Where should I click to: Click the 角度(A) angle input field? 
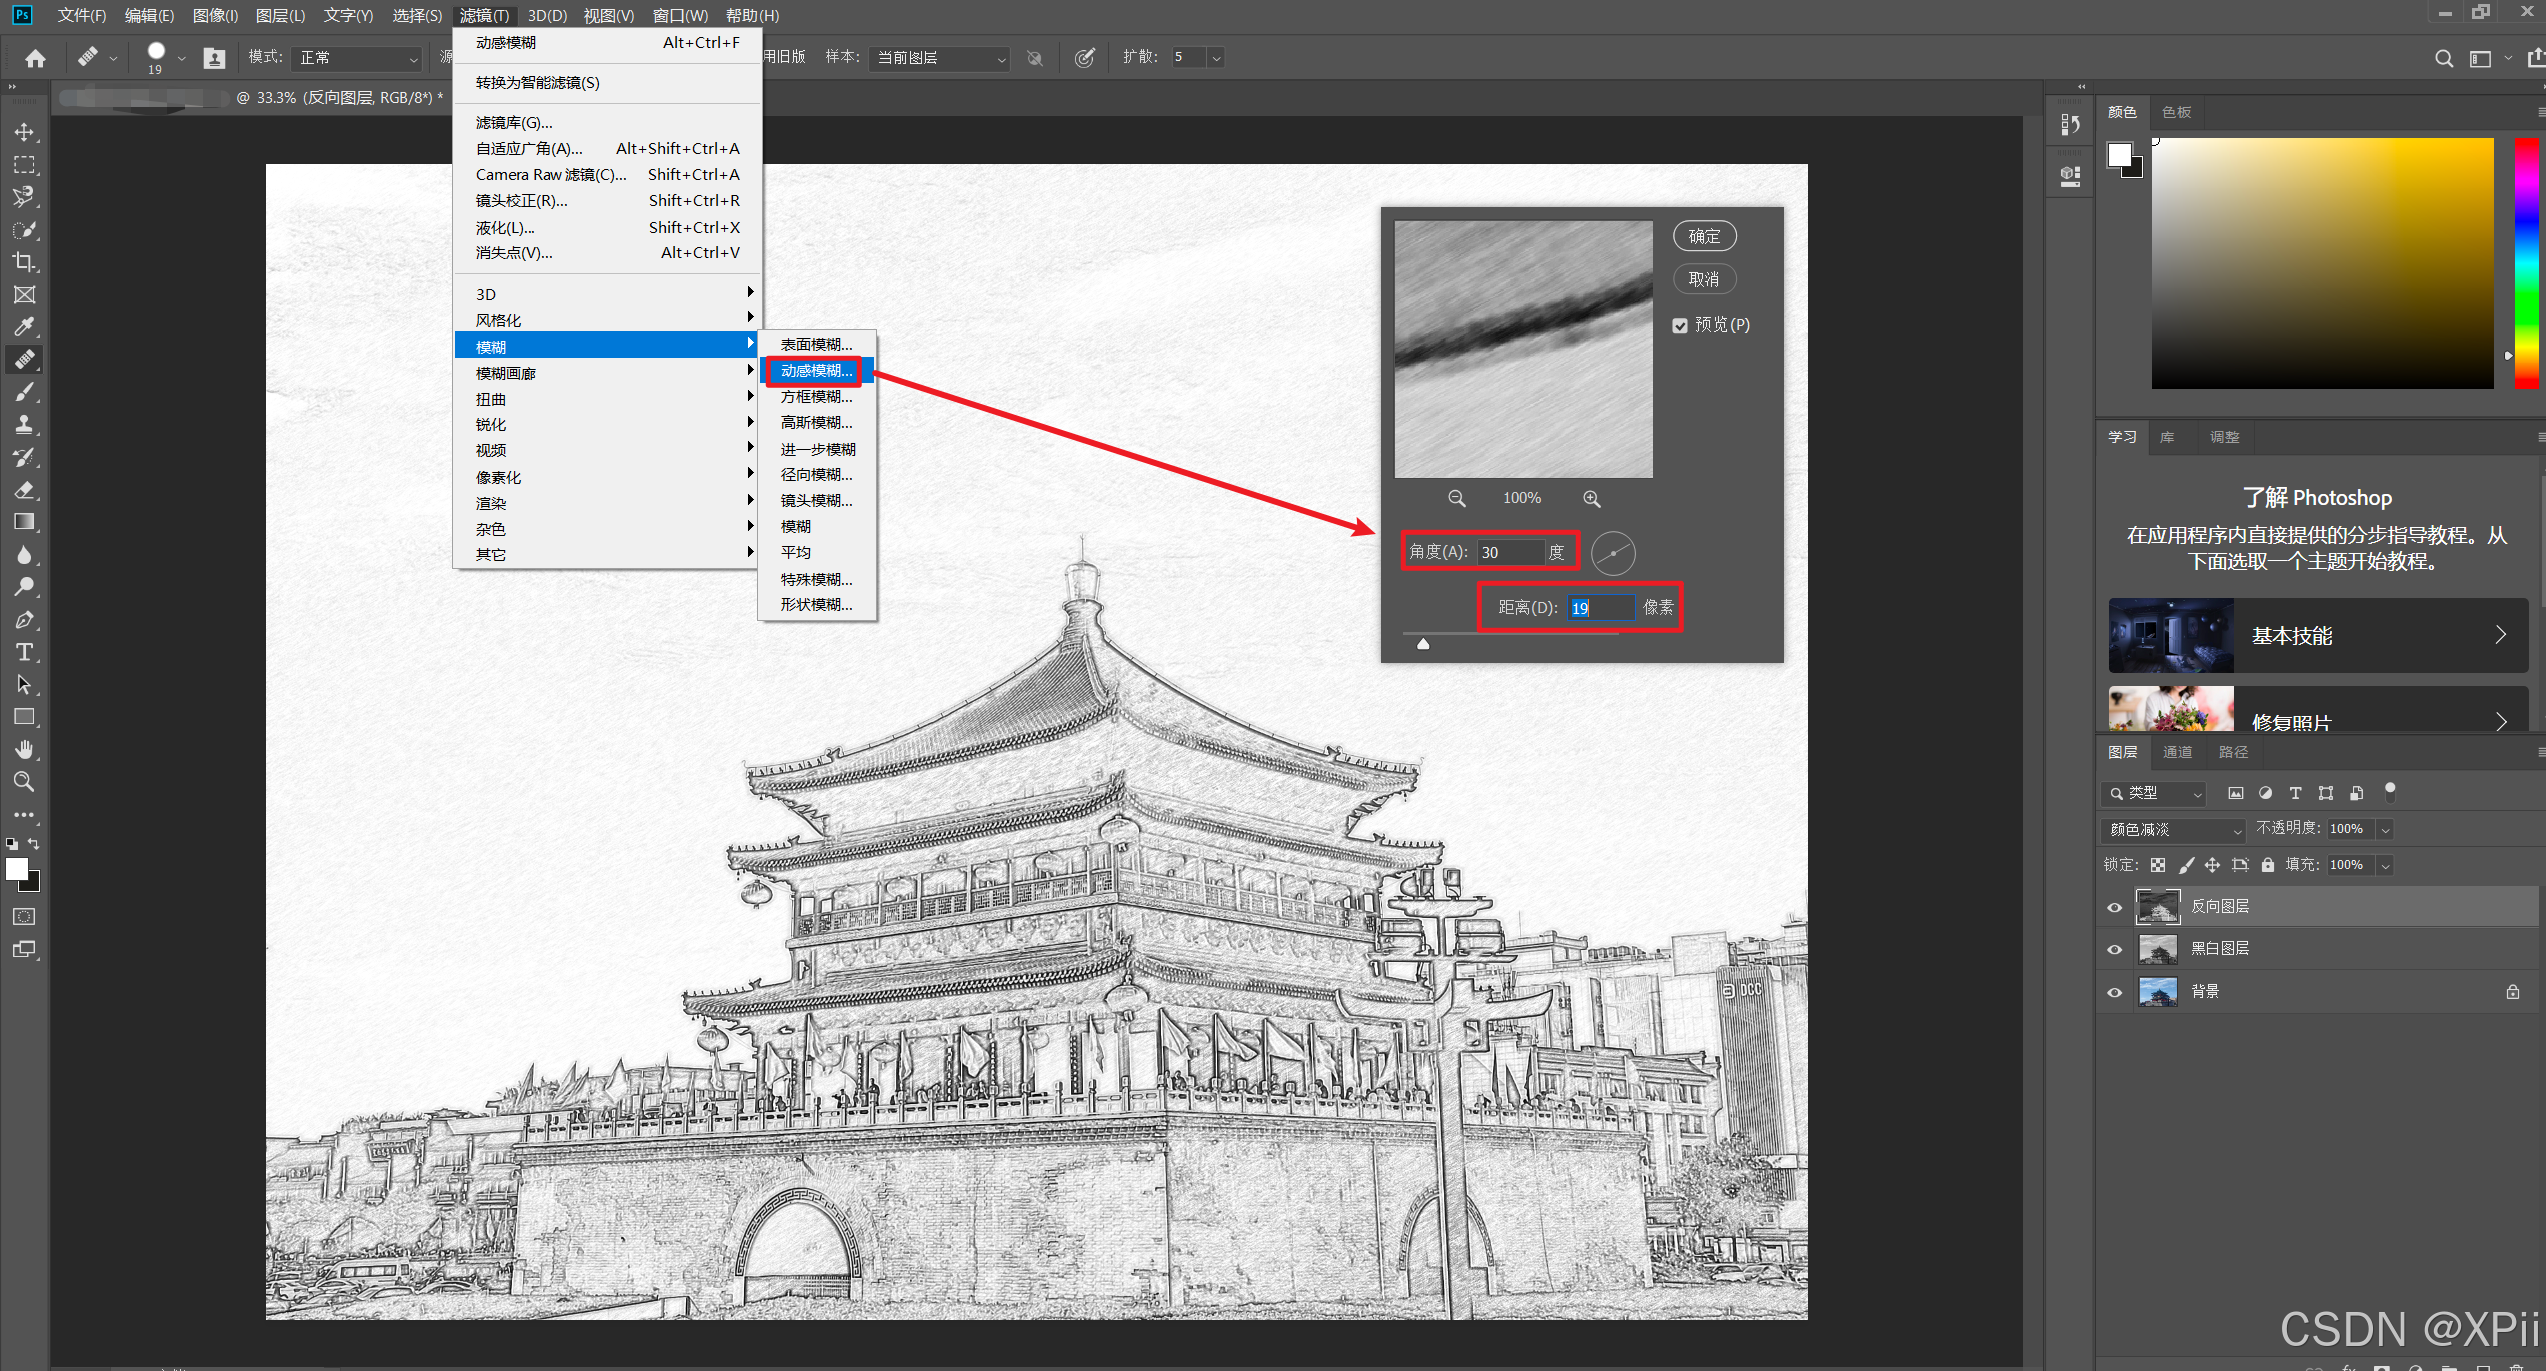click(1510, 552)
